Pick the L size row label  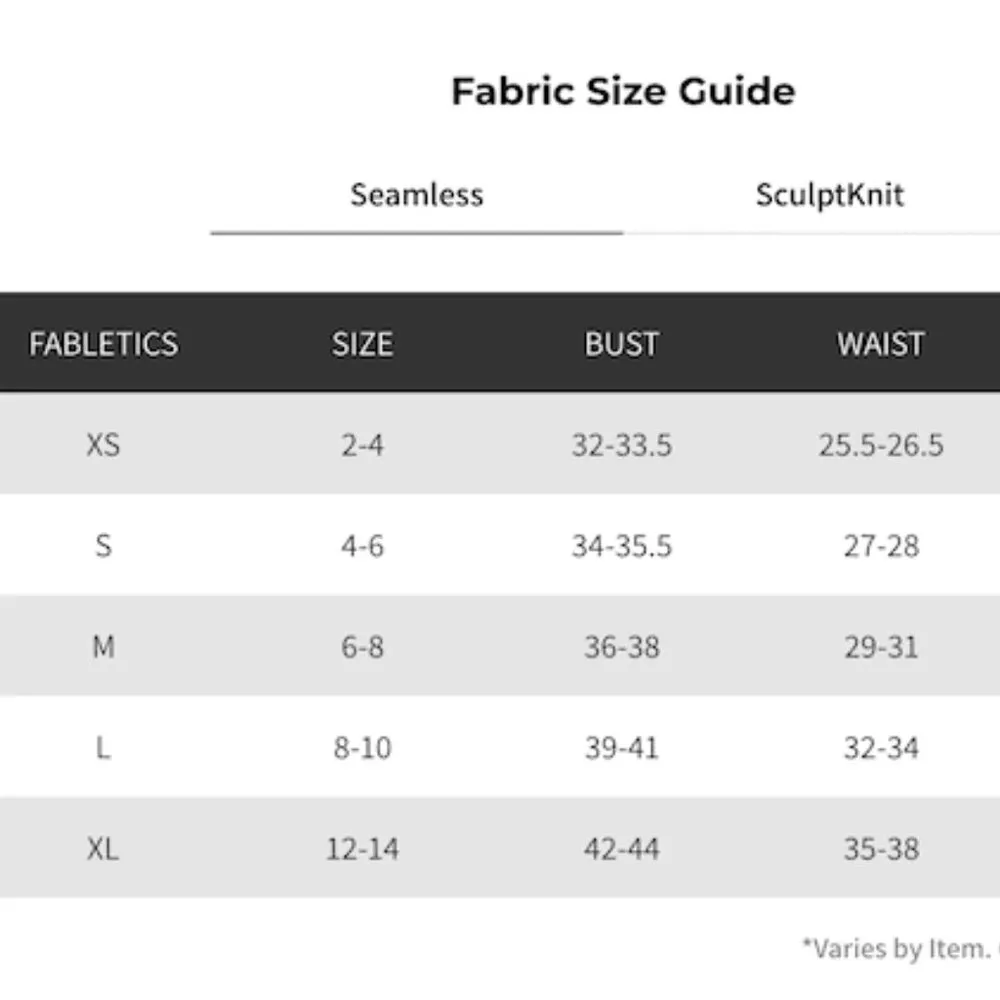tap(103, 748)
